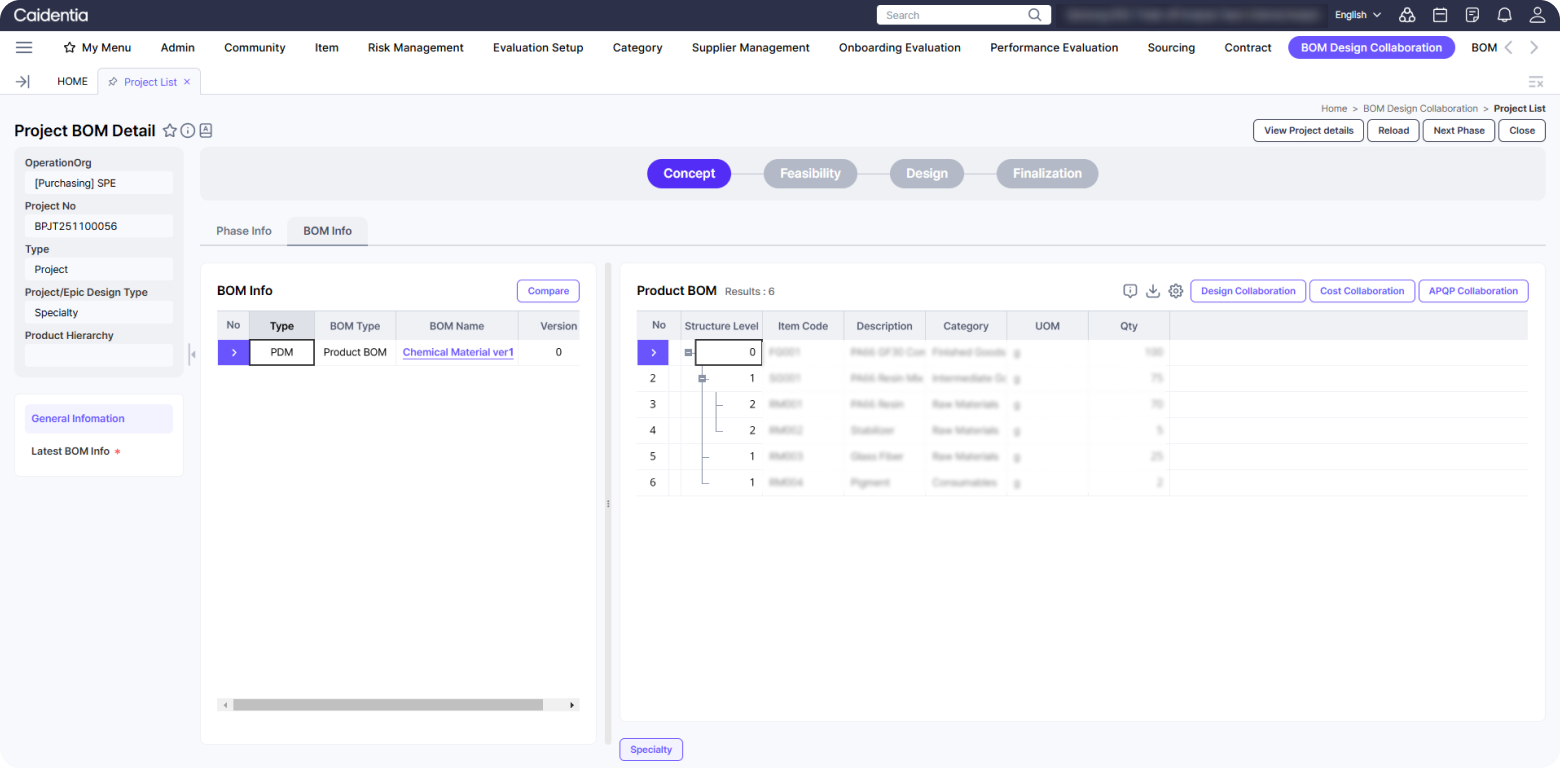
Task: Download the Product BOM grid data
Action: click(1153, 291)
